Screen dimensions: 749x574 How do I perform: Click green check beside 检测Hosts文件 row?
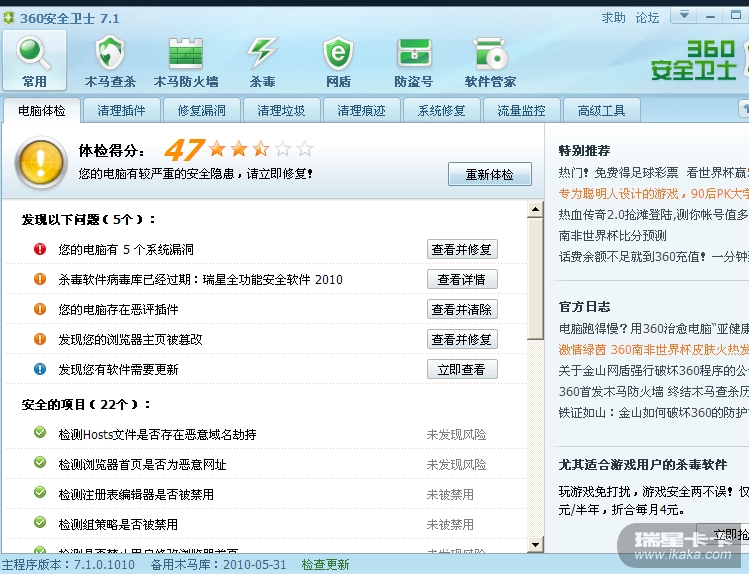(40, 433)
